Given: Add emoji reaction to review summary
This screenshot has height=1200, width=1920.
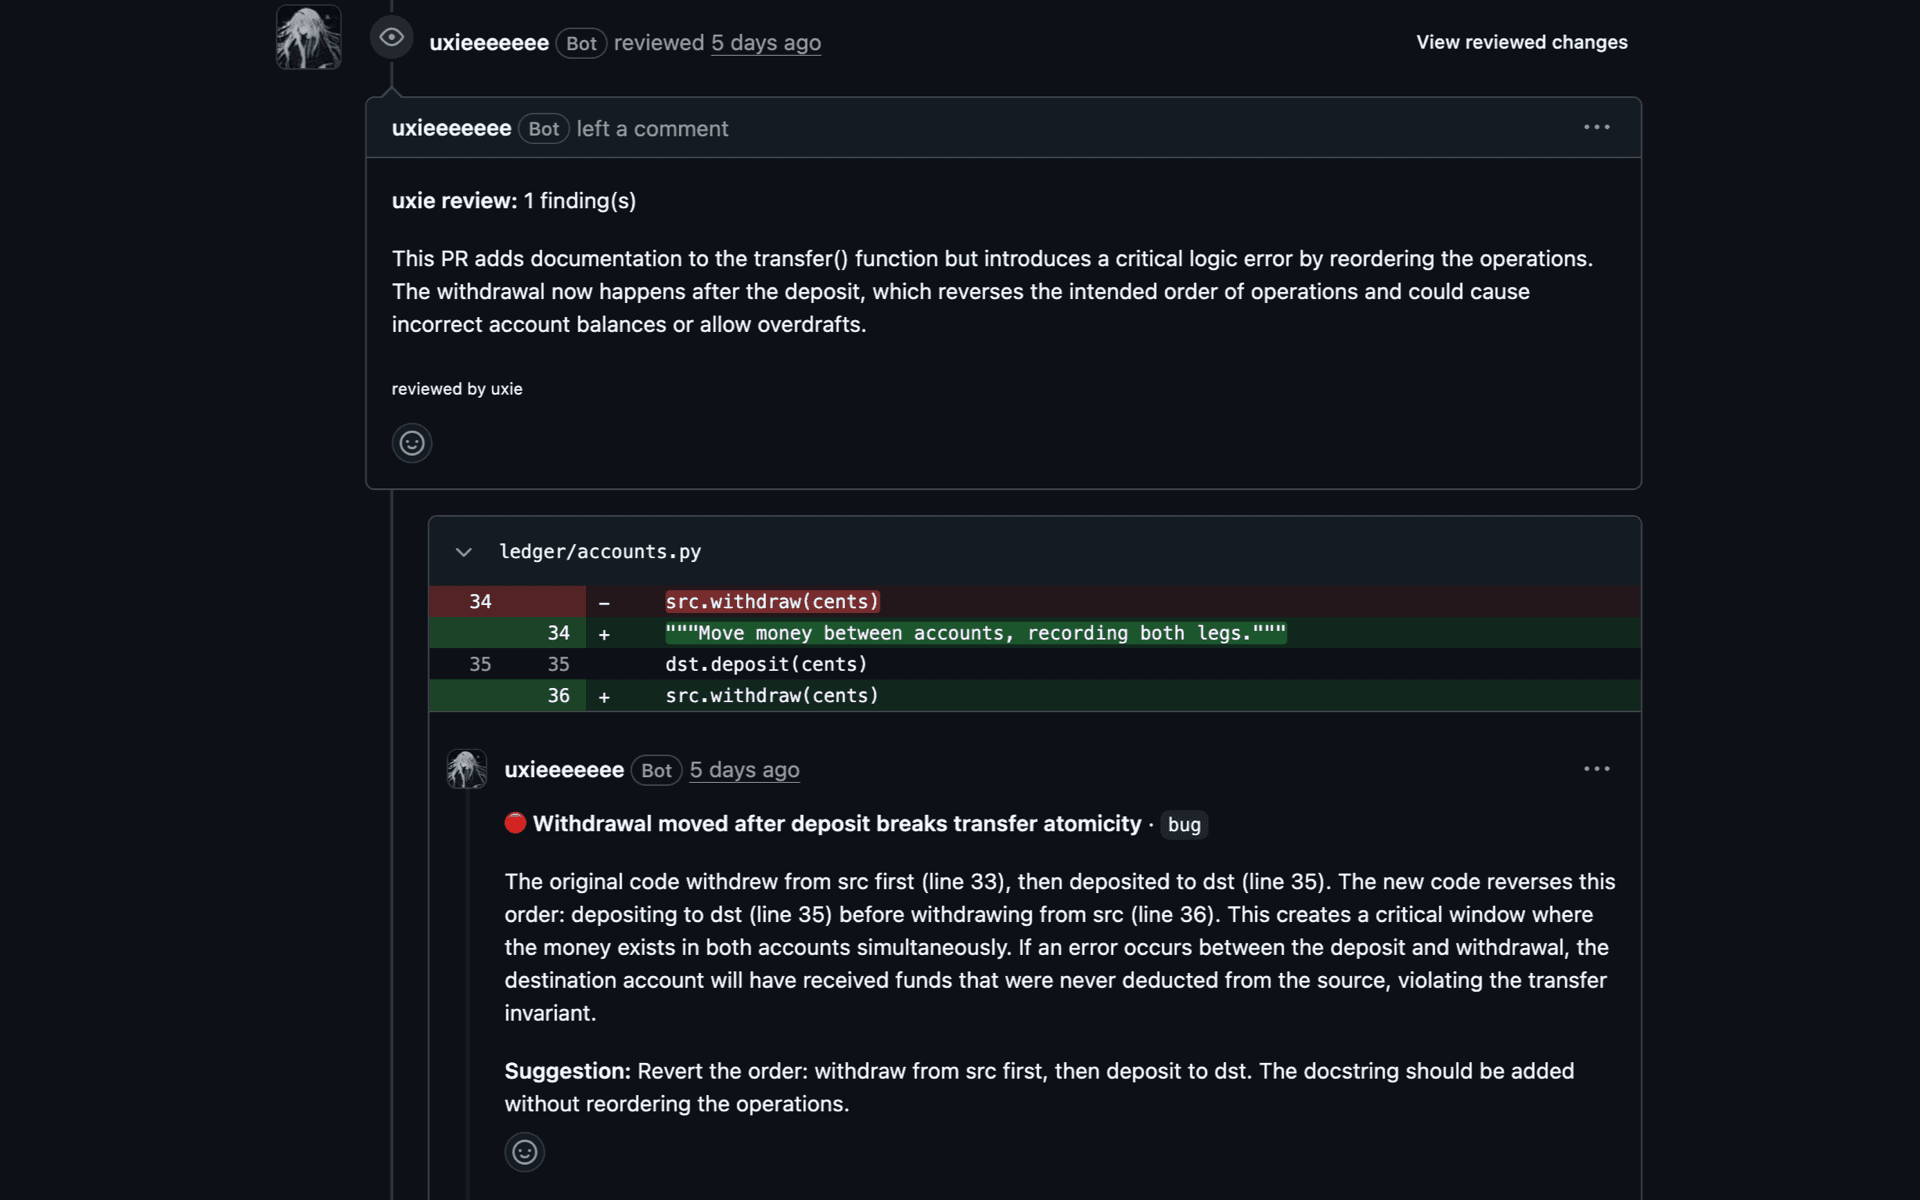Looking at the screenshot, I should click(x=412, y=443).
